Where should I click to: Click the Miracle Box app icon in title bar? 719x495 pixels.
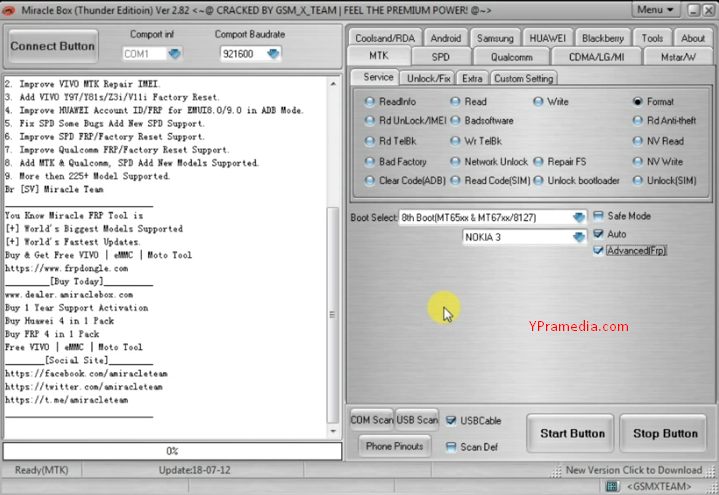tap(8, 10)
